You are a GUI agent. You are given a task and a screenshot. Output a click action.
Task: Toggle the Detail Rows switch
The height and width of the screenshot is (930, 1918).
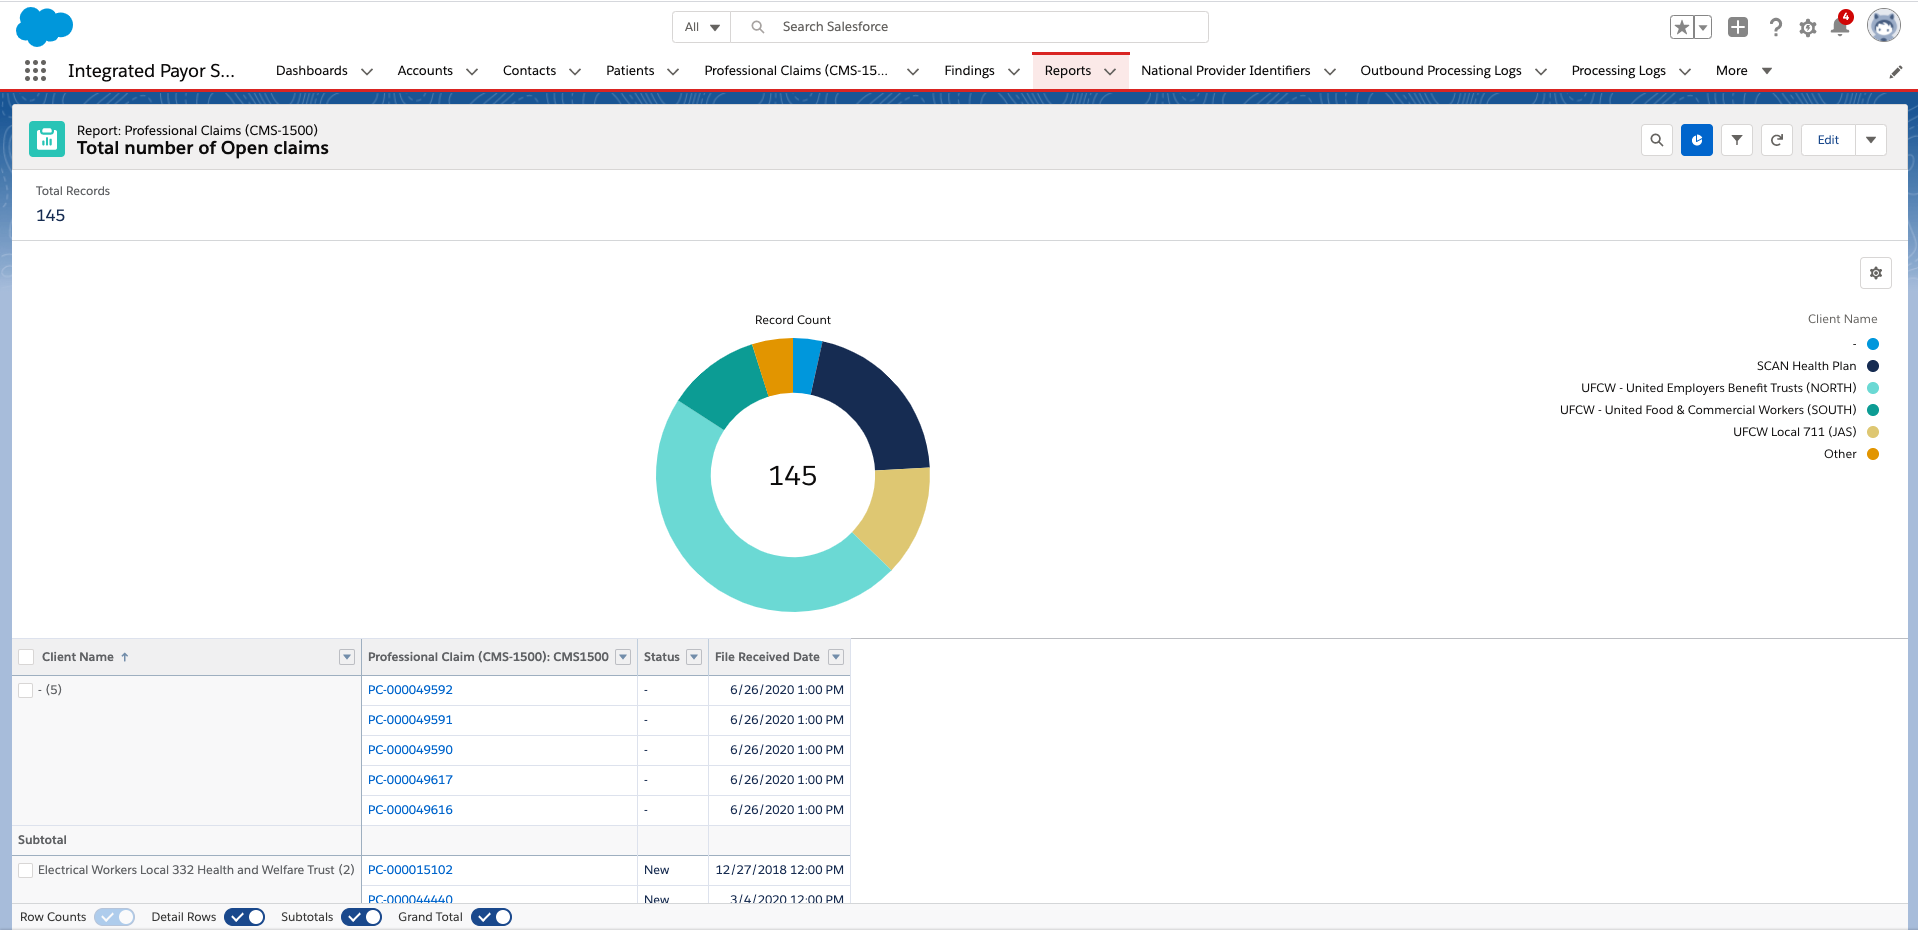(245, 917)
